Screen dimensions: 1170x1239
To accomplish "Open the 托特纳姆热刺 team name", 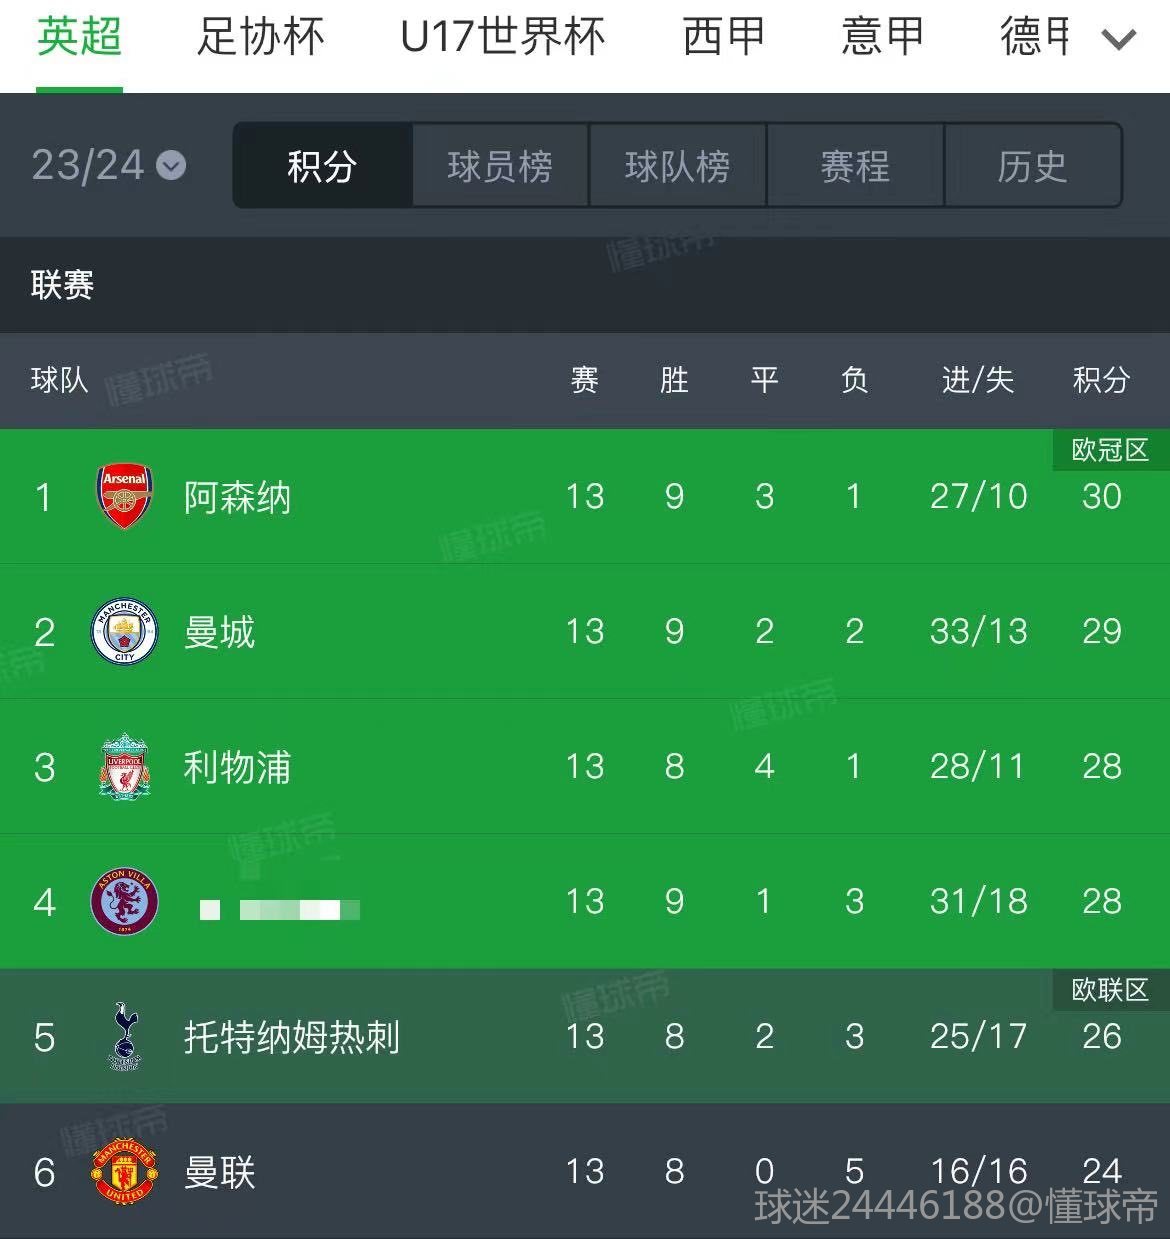I will (x=291, y=1037).
